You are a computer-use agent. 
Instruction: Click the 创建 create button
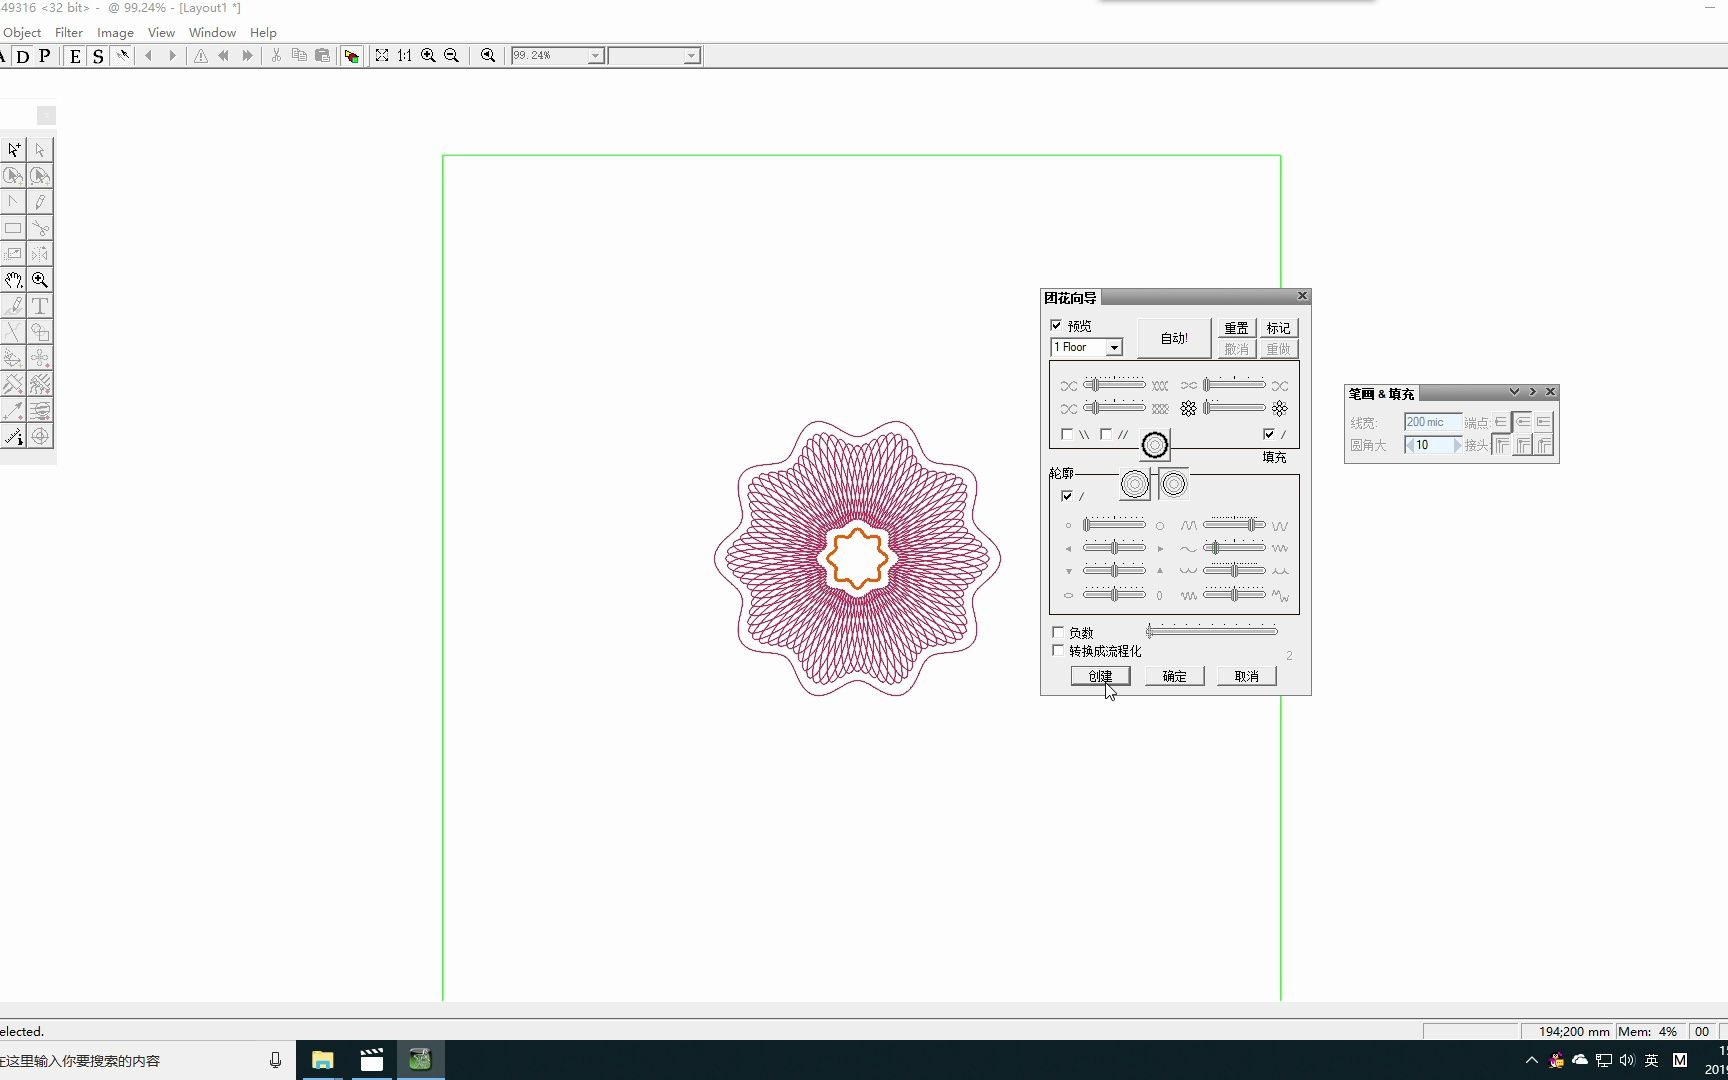[x=1101, y=676]
